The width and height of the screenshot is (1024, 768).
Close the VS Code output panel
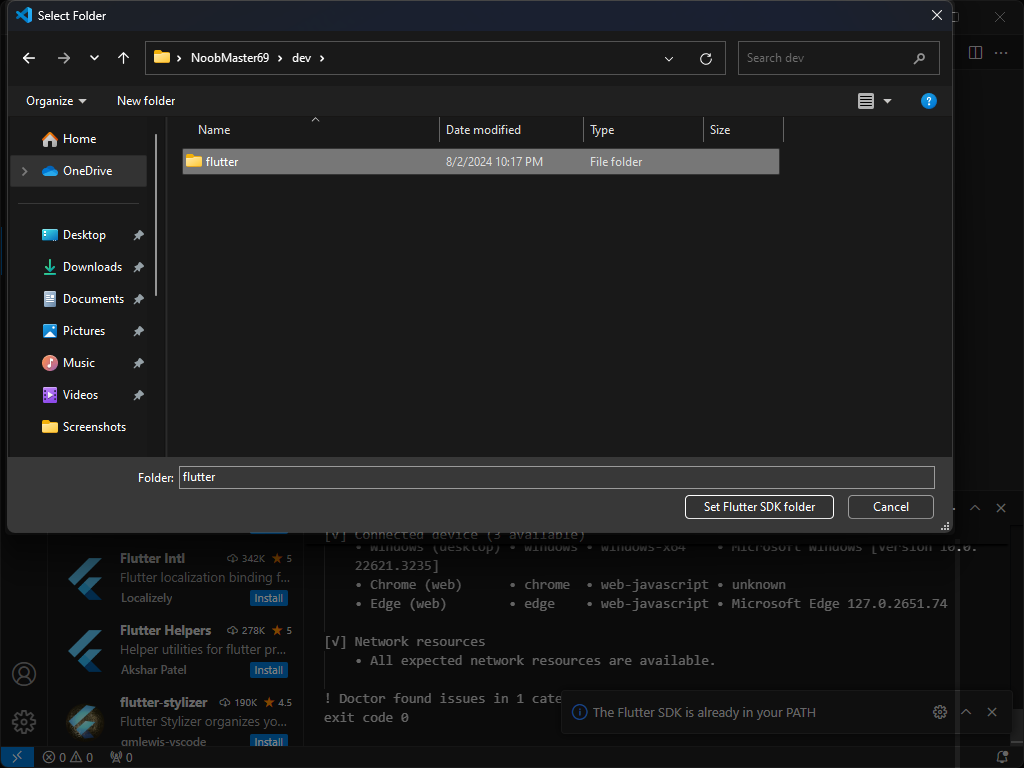pos(1001,508)
